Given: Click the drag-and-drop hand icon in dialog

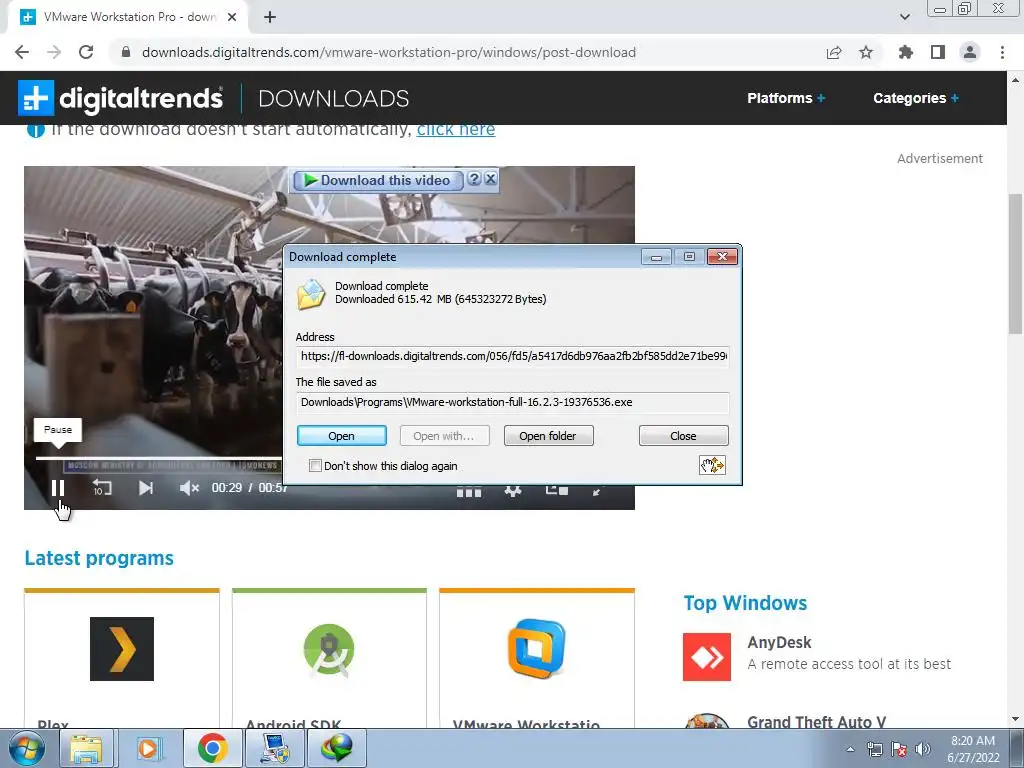Looking at the screenshot, I should [x=712, y=465].
